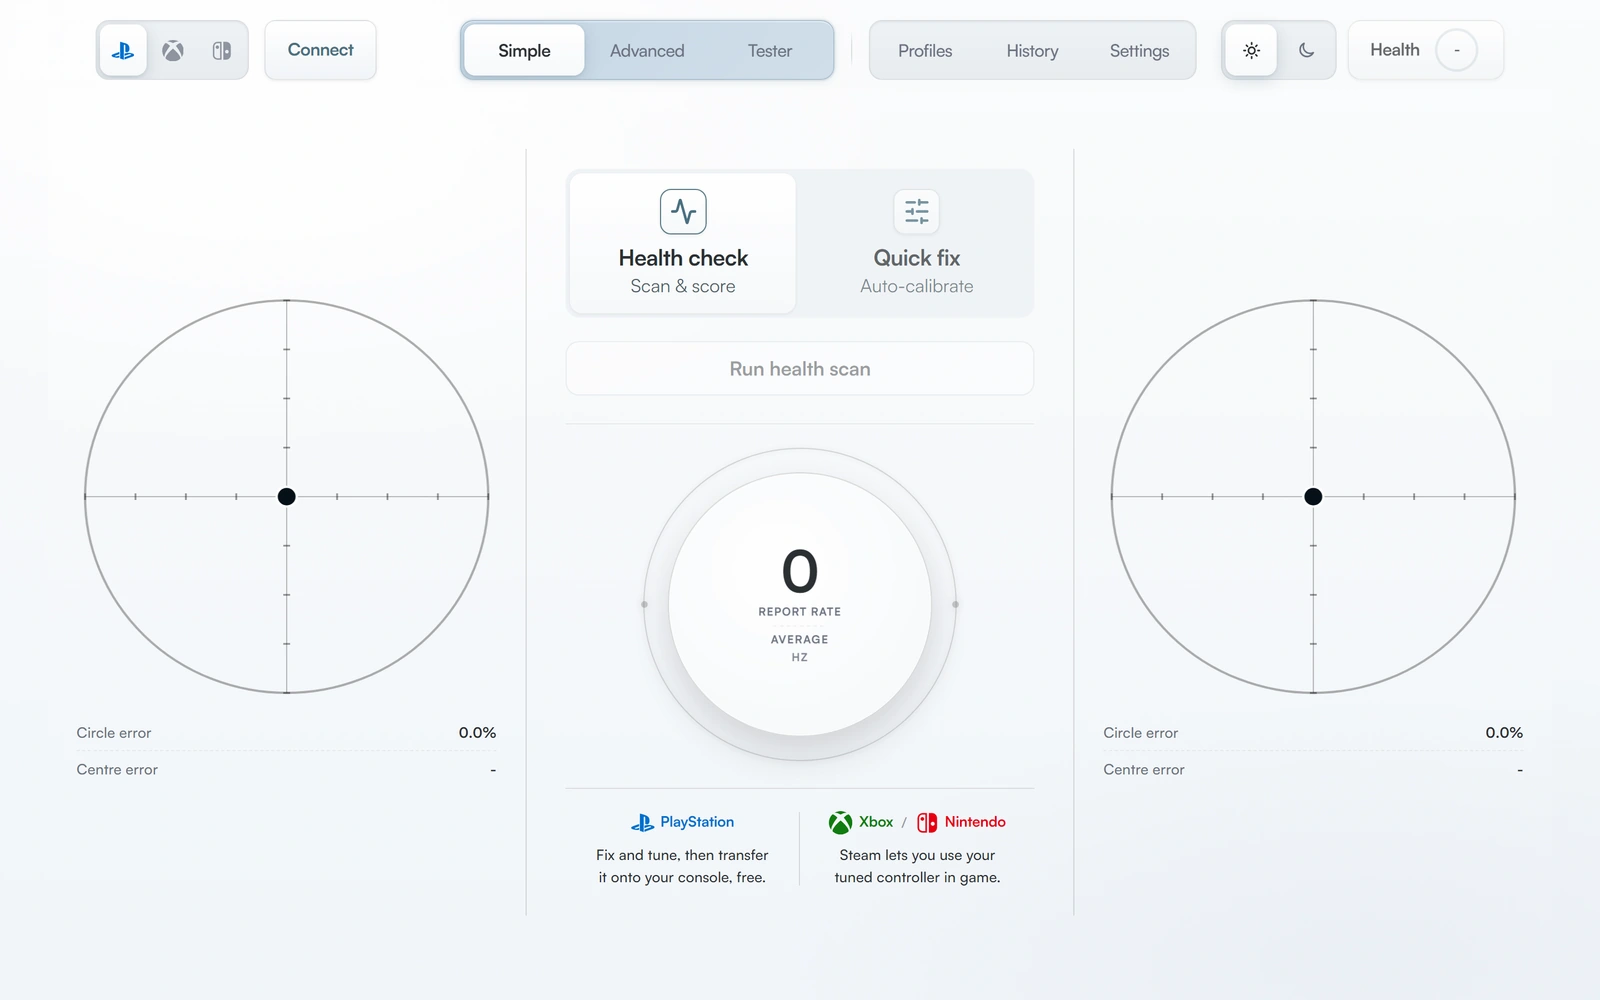1600x1000 pixels.
Task: Click the Health check pulse icon
Action: tap(683, 212)
